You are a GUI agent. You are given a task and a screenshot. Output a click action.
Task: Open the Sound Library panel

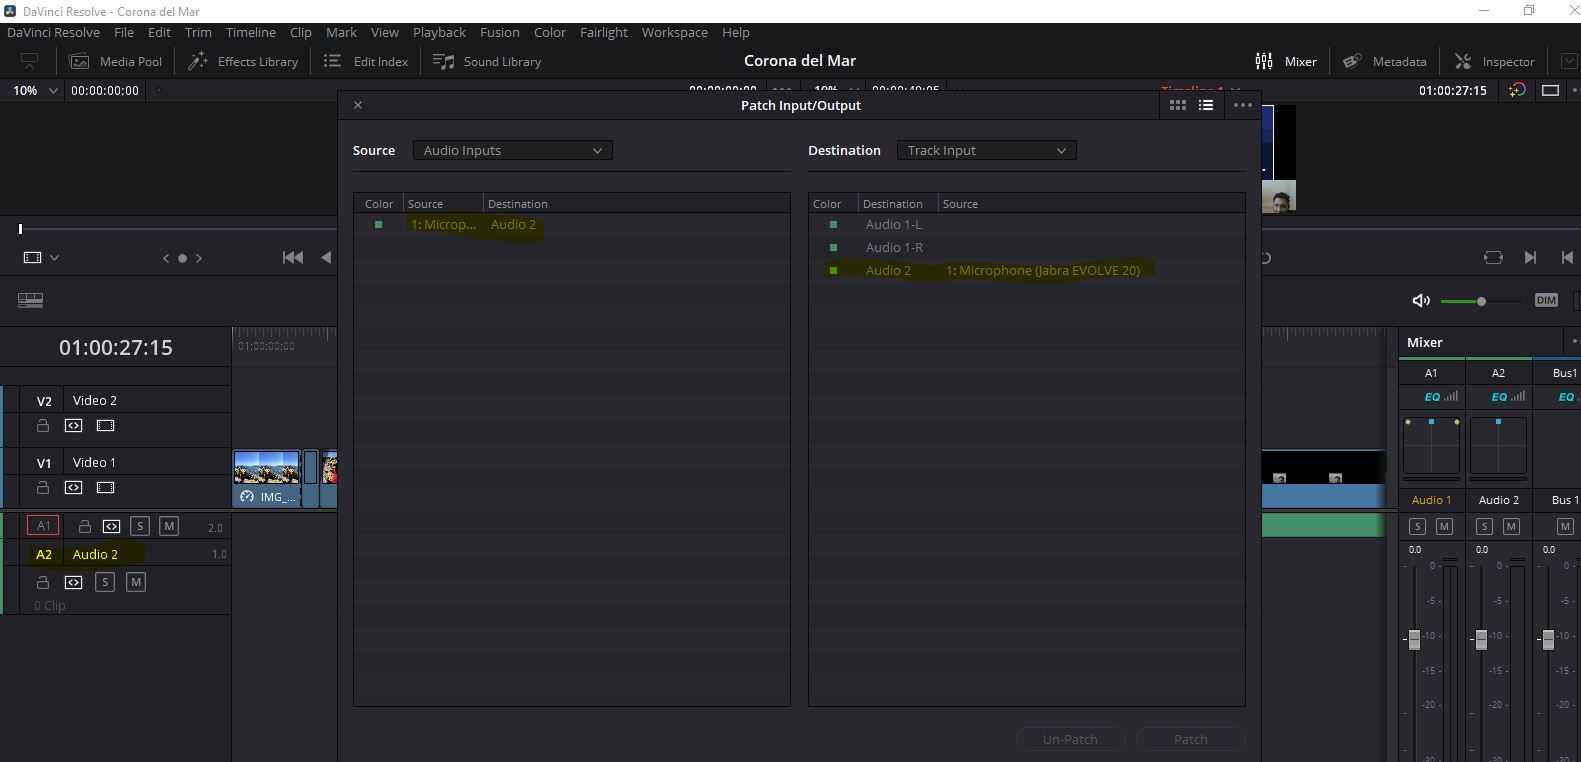pyautogui.click(x=487, y=61)
